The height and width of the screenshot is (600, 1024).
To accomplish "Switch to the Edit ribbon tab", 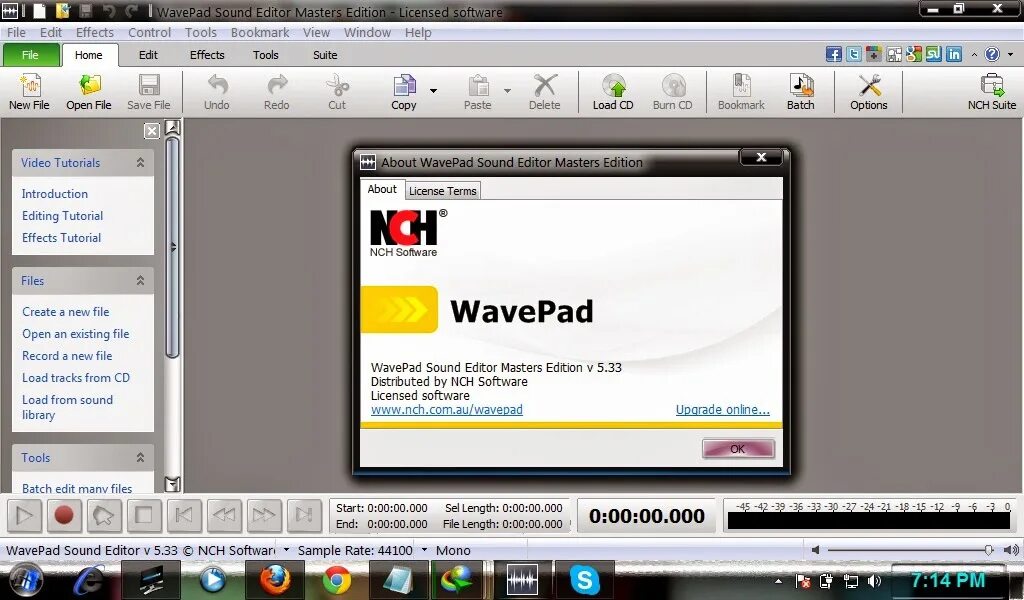I will [x=148, y=55].
